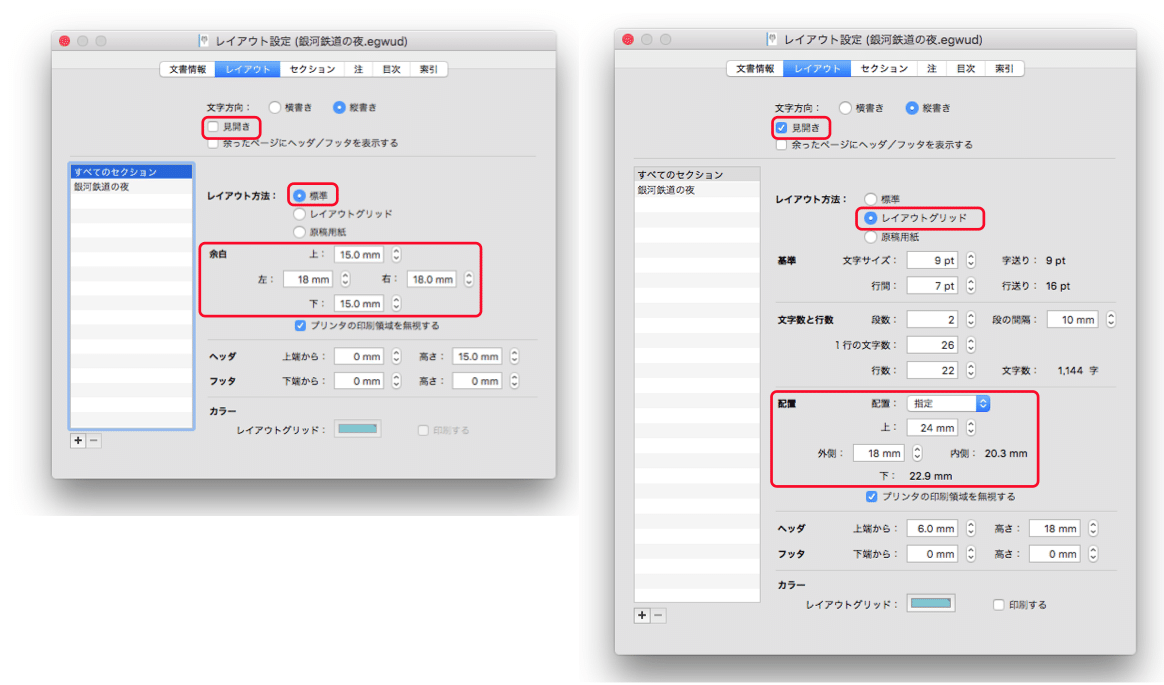Image resolution: width=1164 pixels, height=685 pixels.
Task: Toggle header/footer on extra pages, right window
Action: [x=782, y=145]
